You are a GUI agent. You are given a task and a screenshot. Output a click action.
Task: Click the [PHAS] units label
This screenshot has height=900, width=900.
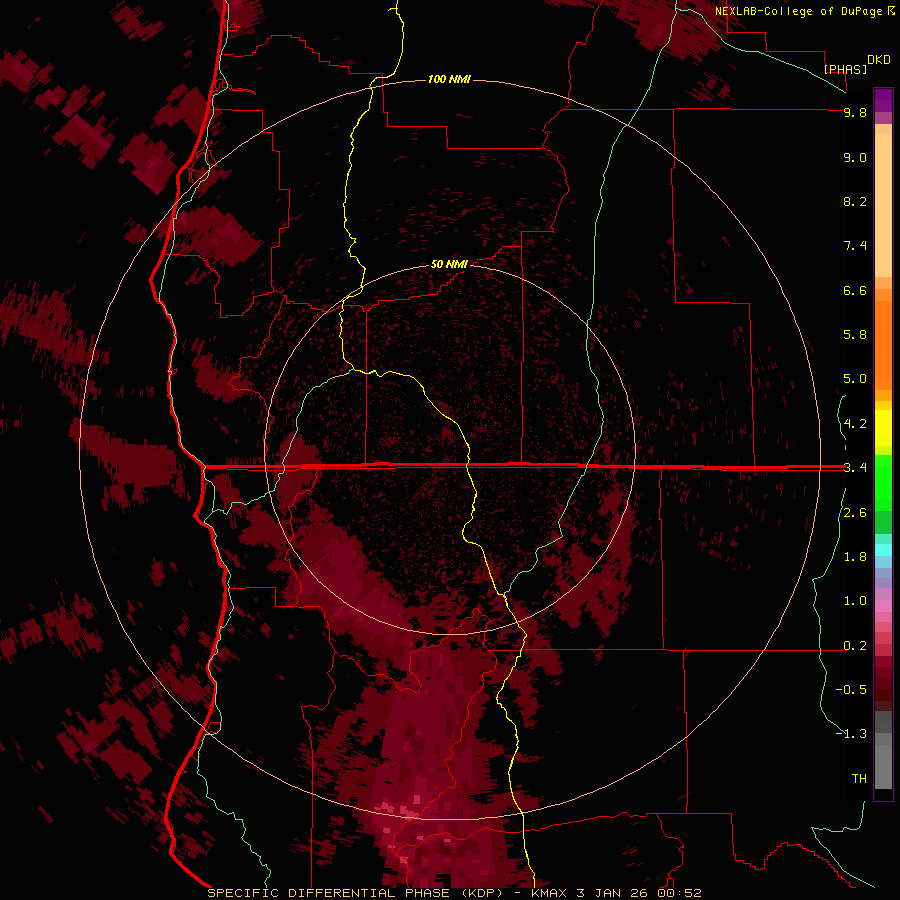845,69
